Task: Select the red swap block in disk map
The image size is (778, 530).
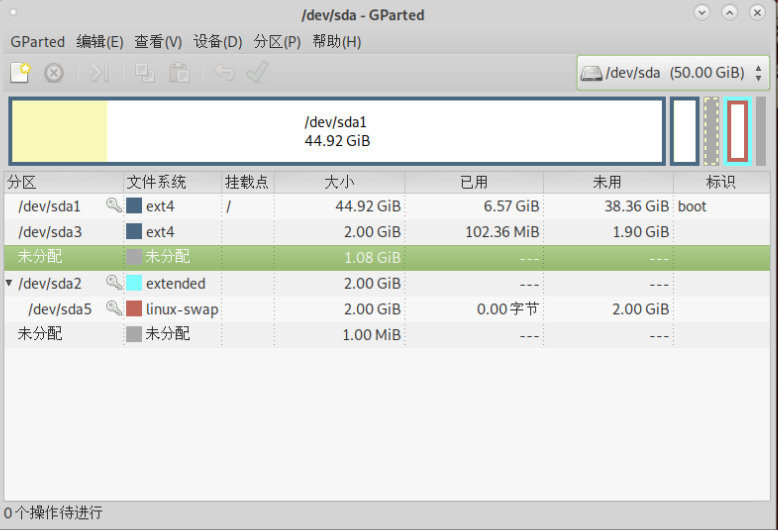Action: tap(738, 132)
